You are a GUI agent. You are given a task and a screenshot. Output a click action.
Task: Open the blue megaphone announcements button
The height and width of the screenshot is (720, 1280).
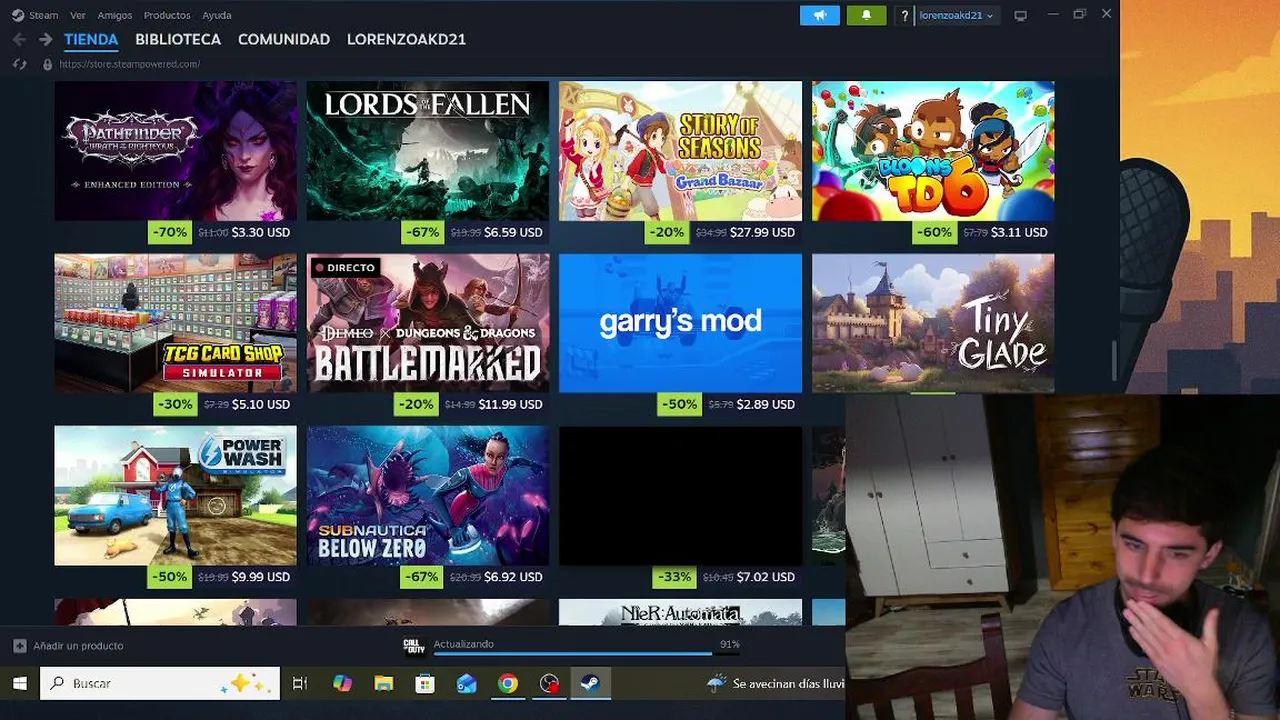pos(819,15)
